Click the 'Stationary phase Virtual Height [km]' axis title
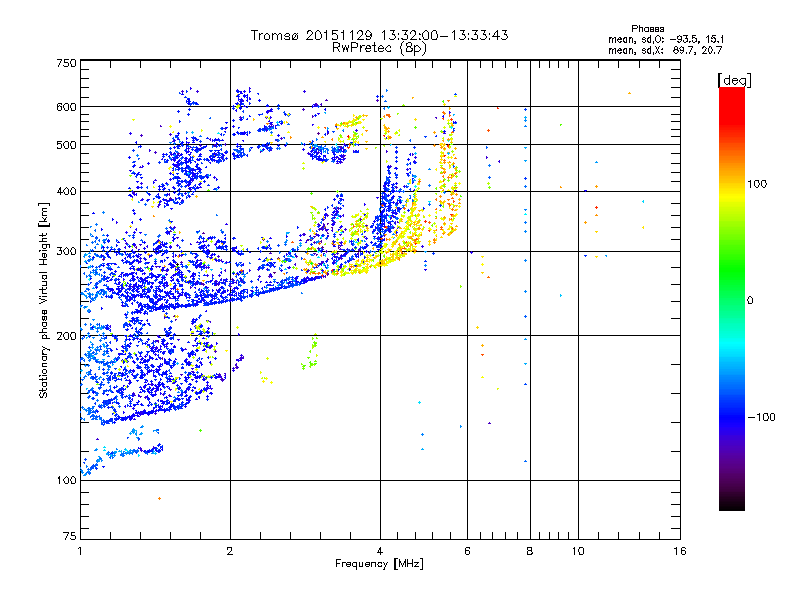This screenshot has width=800, height=600. click(x=44, y=301)
